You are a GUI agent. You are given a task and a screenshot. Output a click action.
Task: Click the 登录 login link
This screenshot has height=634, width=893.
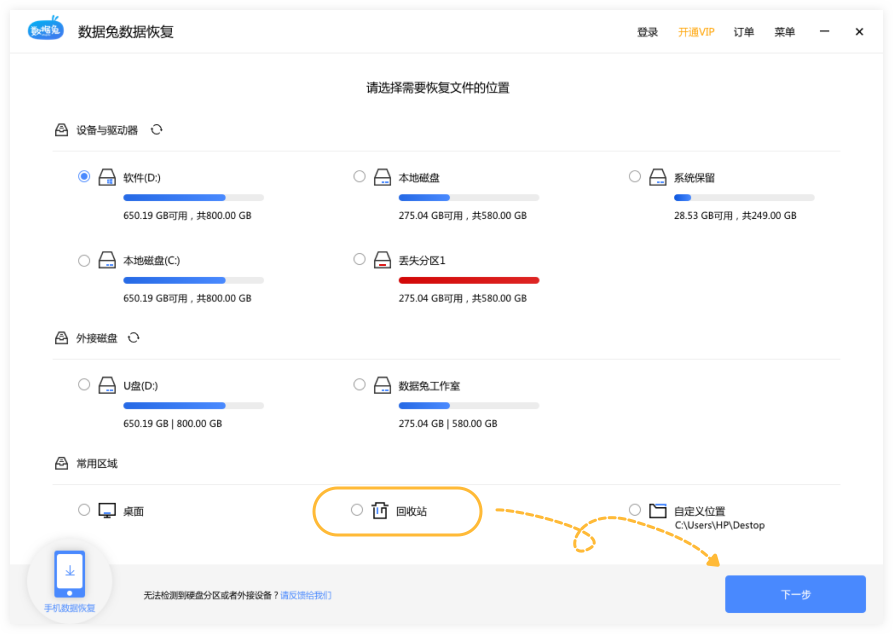point(647,32)
